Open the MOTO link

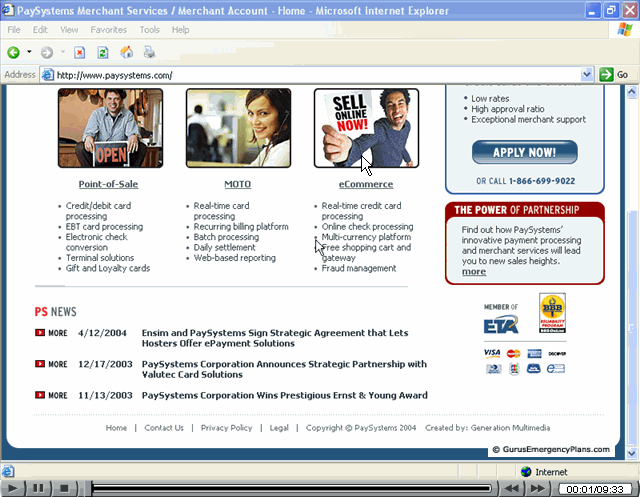(238, 184)
